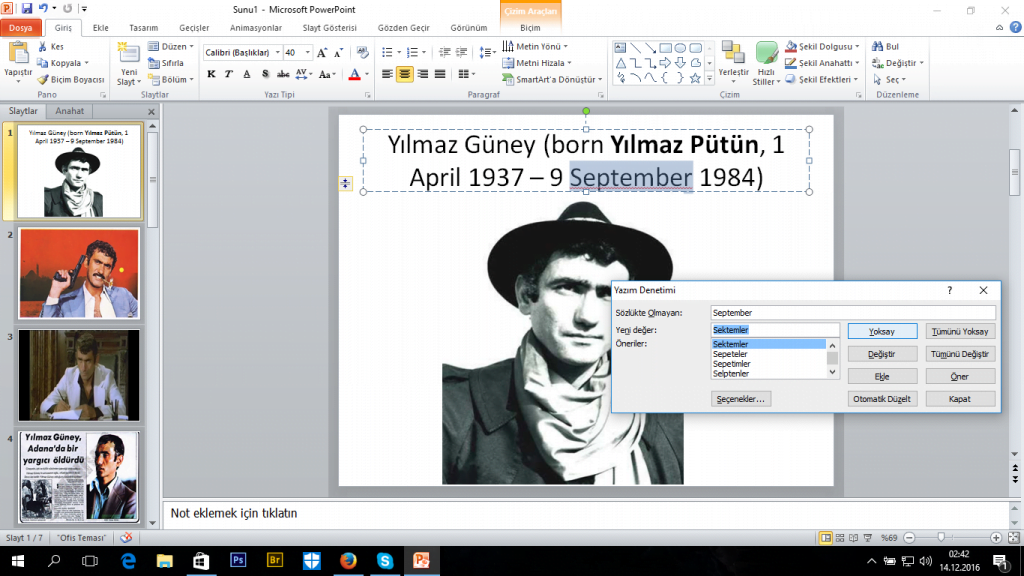The width and height of the screenshot is (1024, 576).
Task: Open the Animasyonlar ribbon tab
Action: pos(255,28)
